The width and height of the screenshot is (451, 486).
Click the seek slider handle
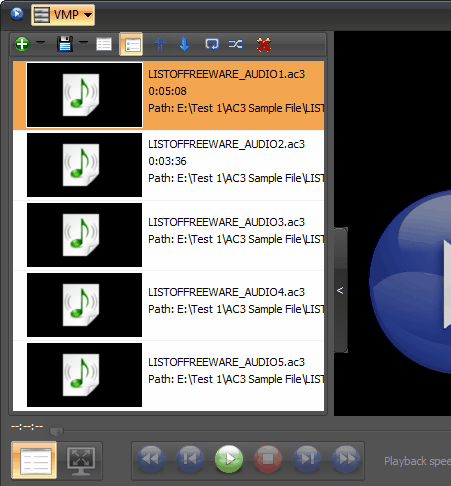[56, 431]
